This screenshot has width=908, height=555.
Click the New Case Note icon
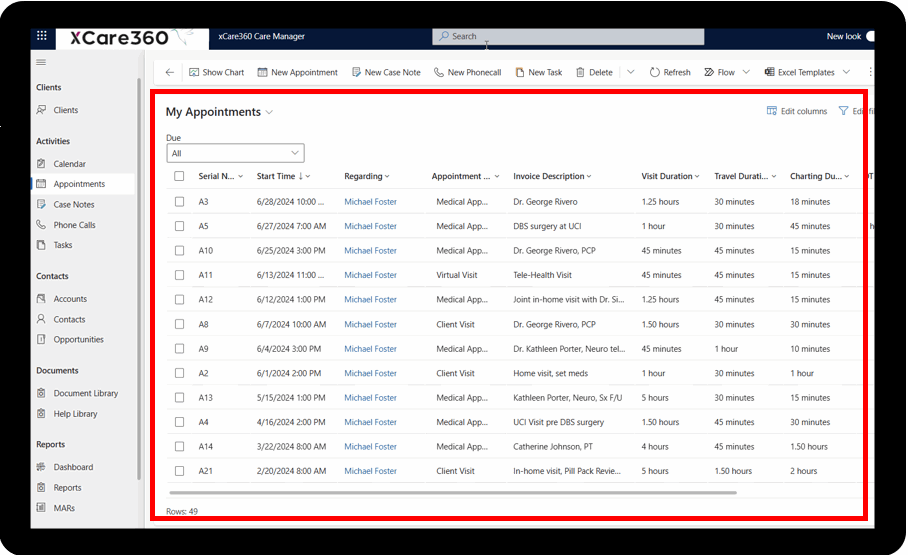click(x=356, y=72)
